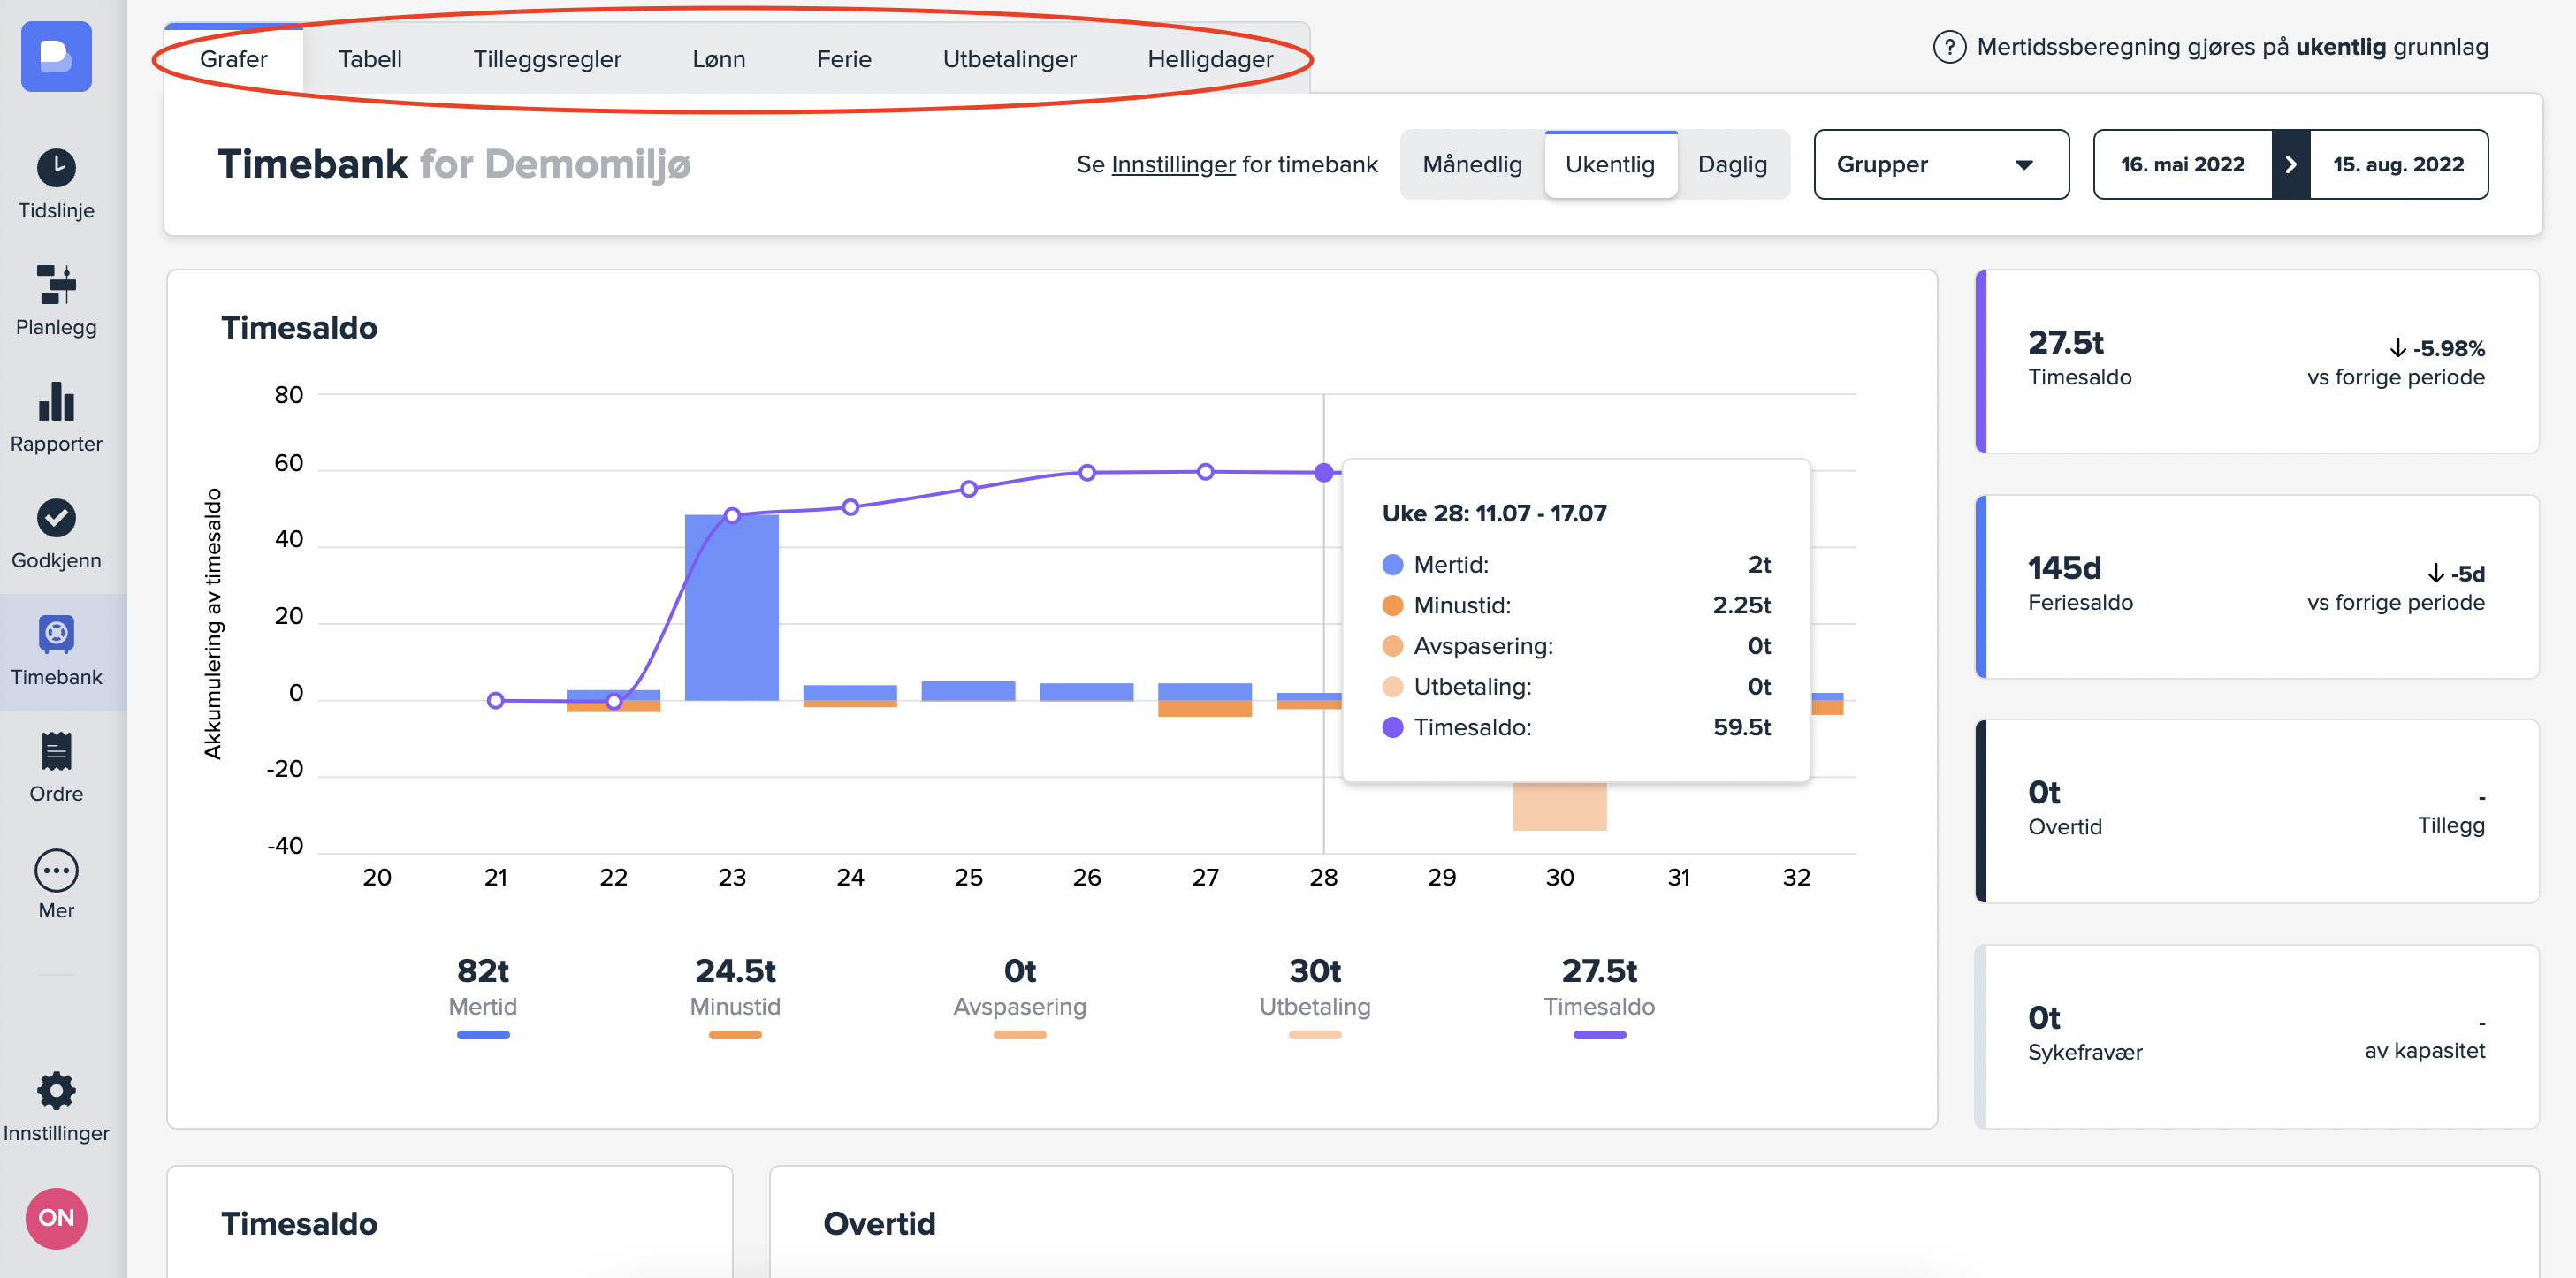Click the ON user avatar button
Screen dimensions: 2576x1278
[x=56, y=1217]
